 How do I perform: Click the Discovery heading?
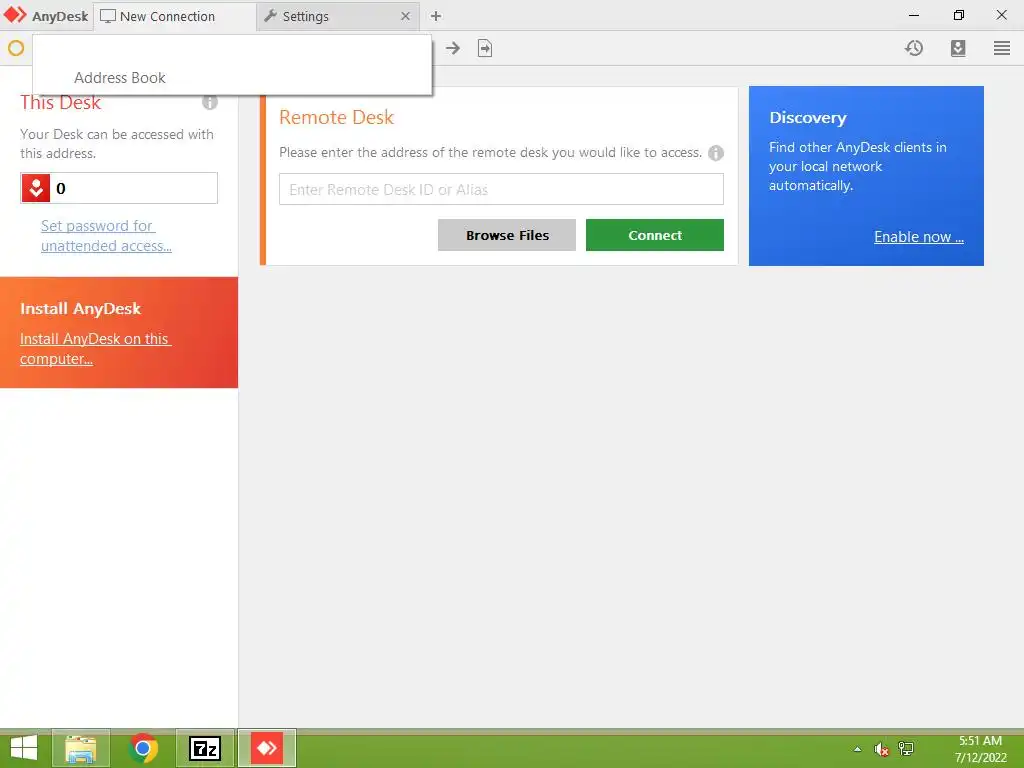point(808,118)
